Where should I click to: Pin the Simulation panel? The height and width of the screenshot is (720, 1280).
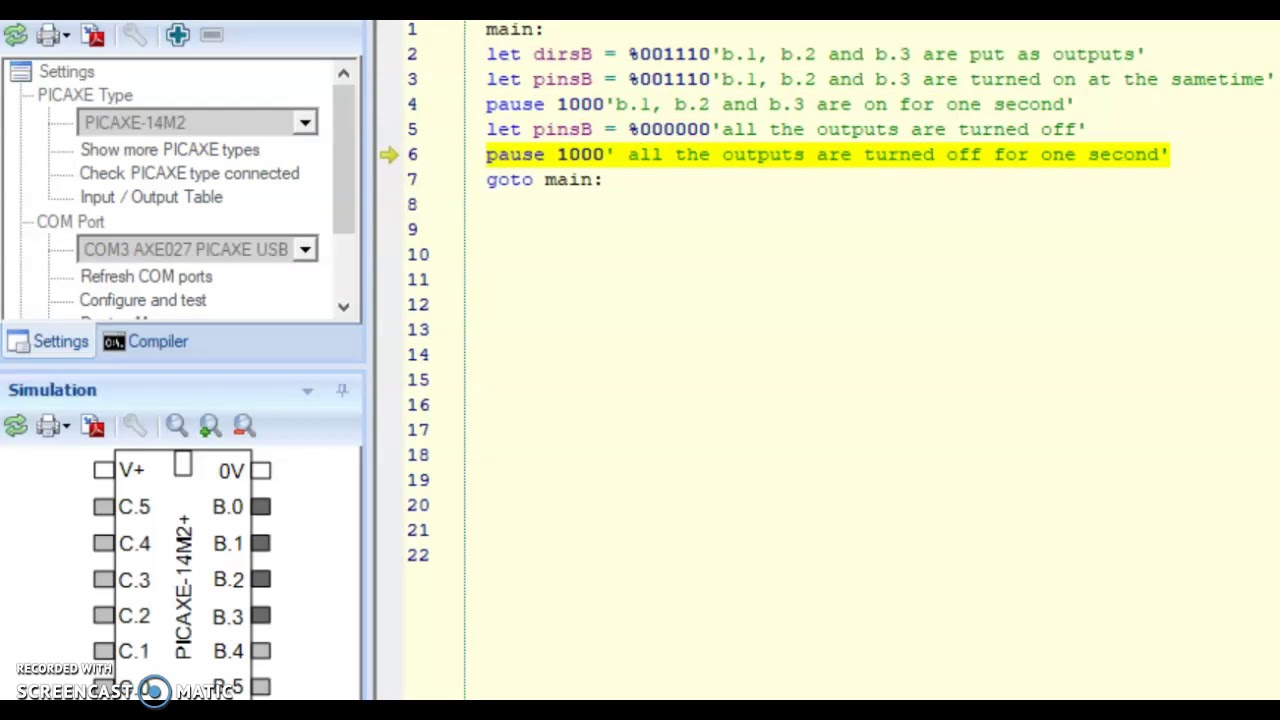(342, 390)
